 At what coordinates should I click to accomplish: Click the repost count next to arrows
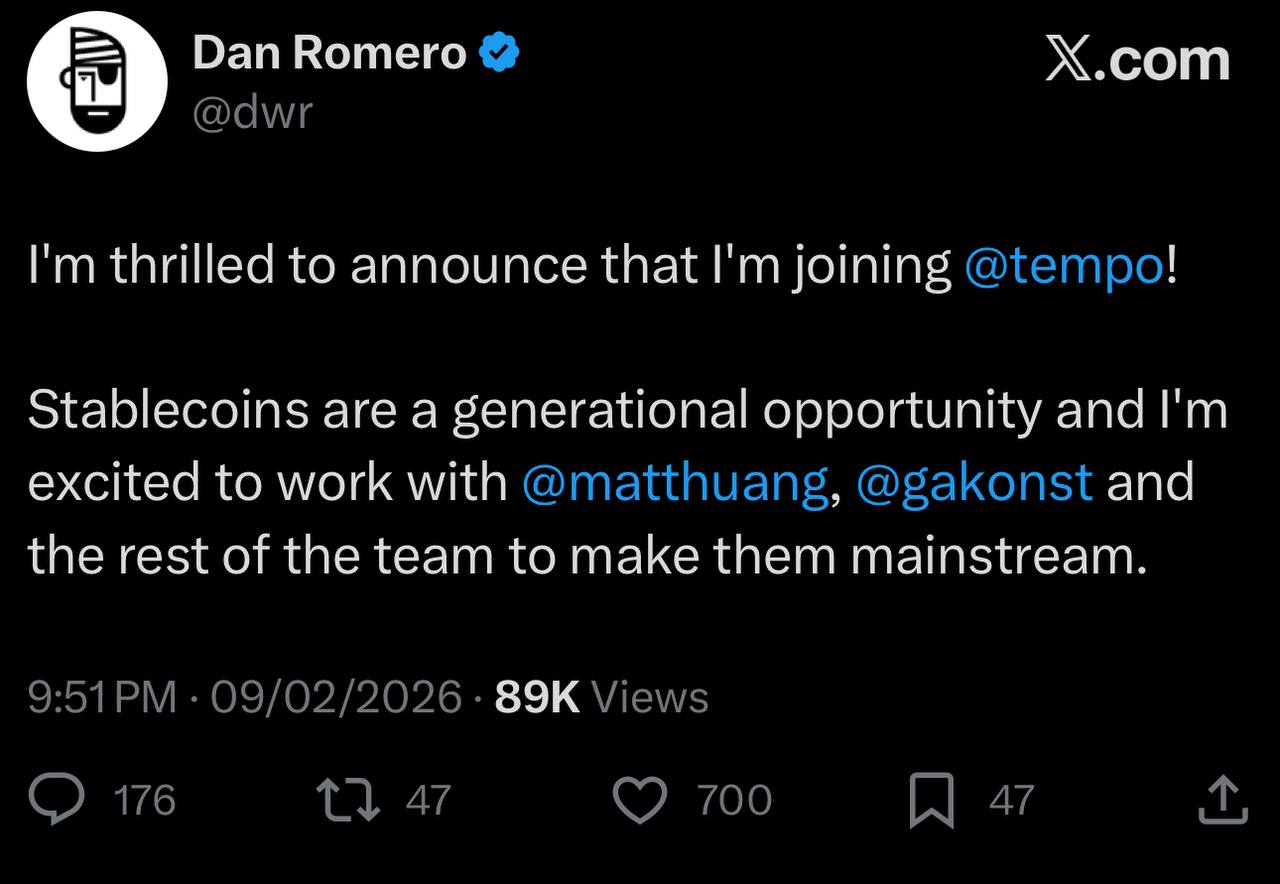428,801
